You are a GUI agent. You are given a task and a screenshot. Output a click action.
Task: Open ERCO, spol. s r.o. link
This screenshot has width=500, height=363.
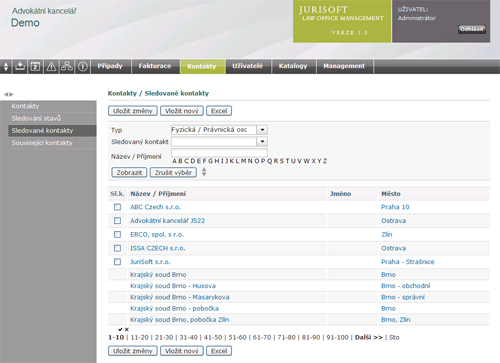click(x=157, y=235)
